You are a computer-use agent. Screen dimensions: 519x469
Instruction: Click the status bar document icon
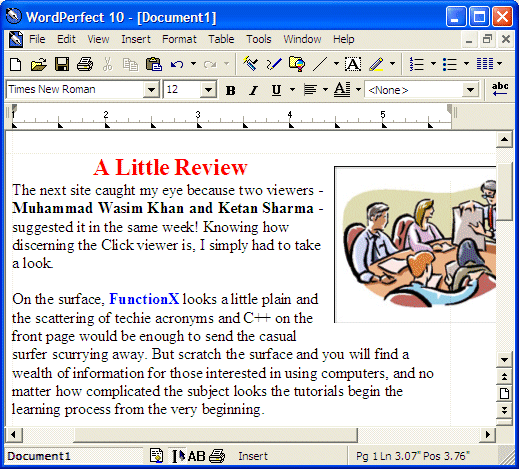tap(156, 456)
